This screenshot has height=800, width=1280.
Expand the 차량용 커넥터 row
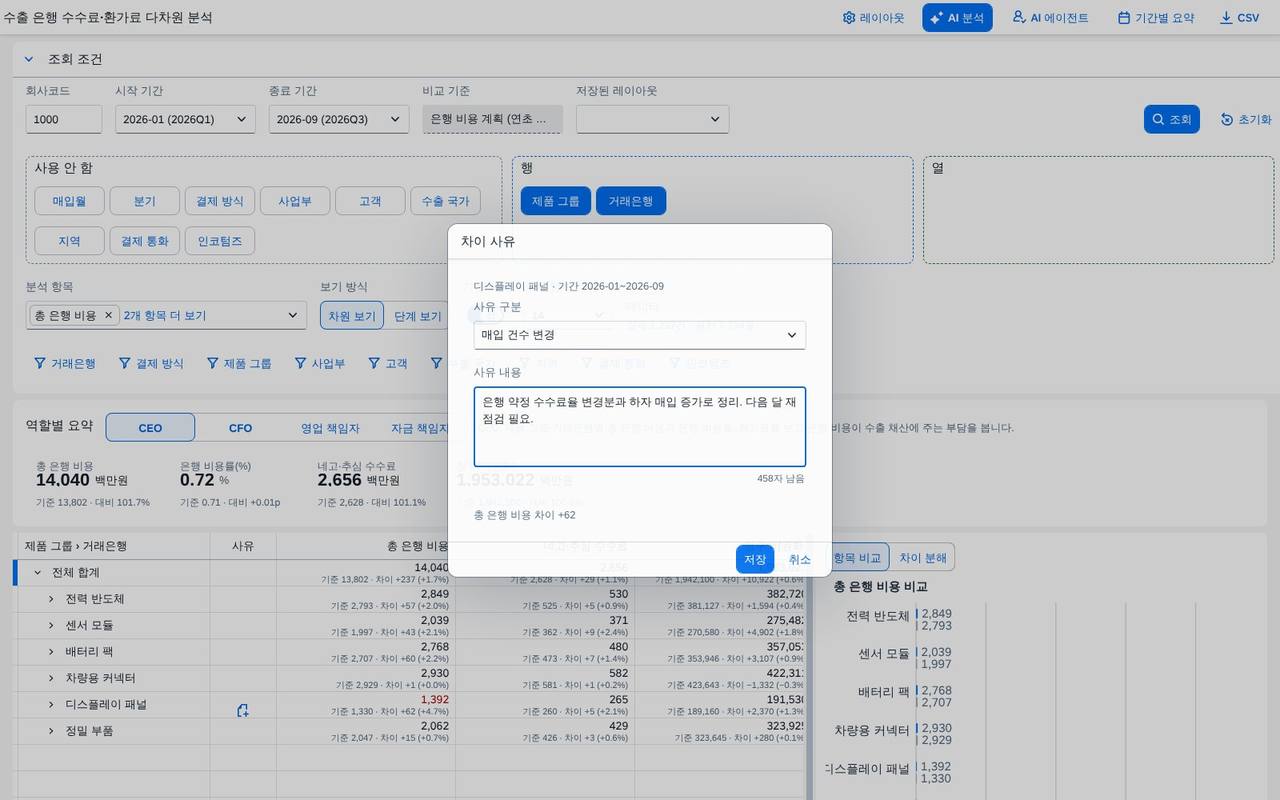(51, 678)
